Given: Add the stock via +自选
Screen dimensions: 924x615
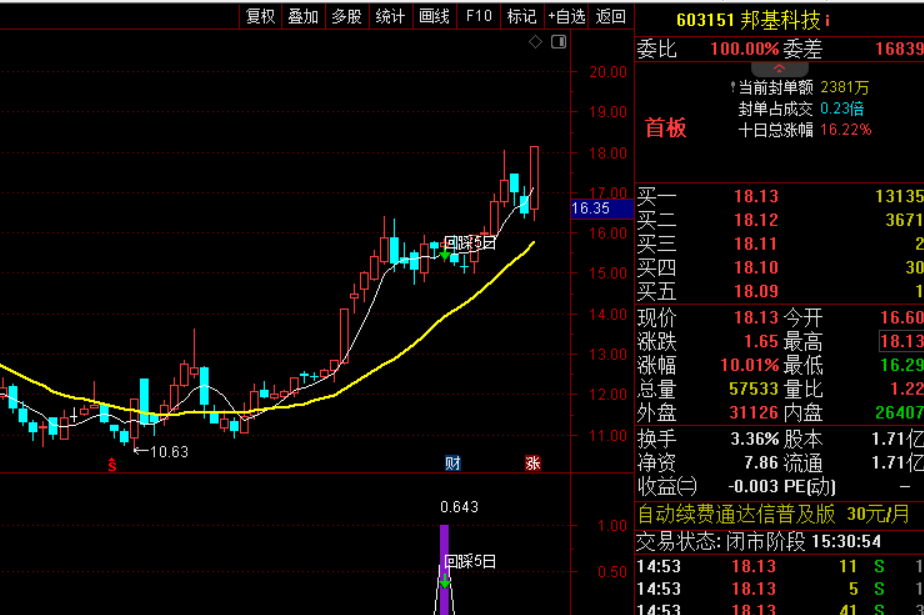Looking at the screenshot, I should pos(566,16).
